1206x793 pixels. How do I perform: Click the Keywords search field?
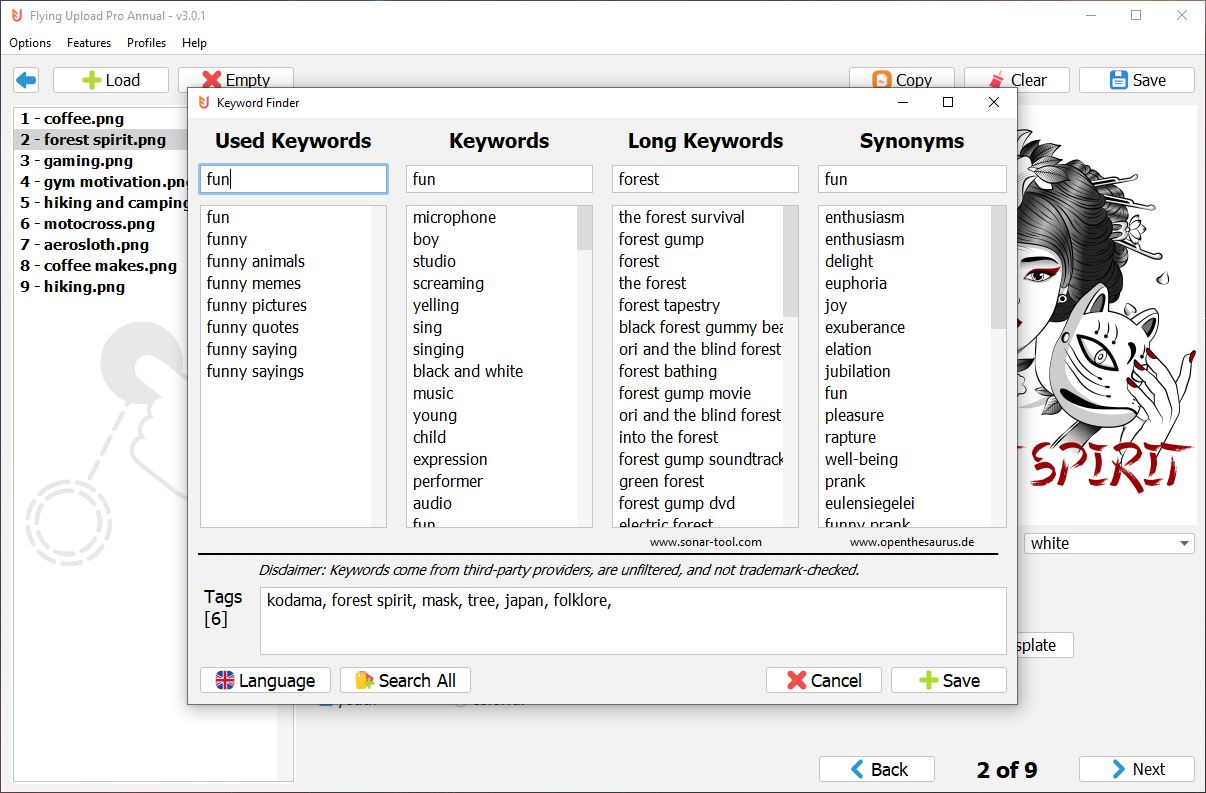coord(499,179)
